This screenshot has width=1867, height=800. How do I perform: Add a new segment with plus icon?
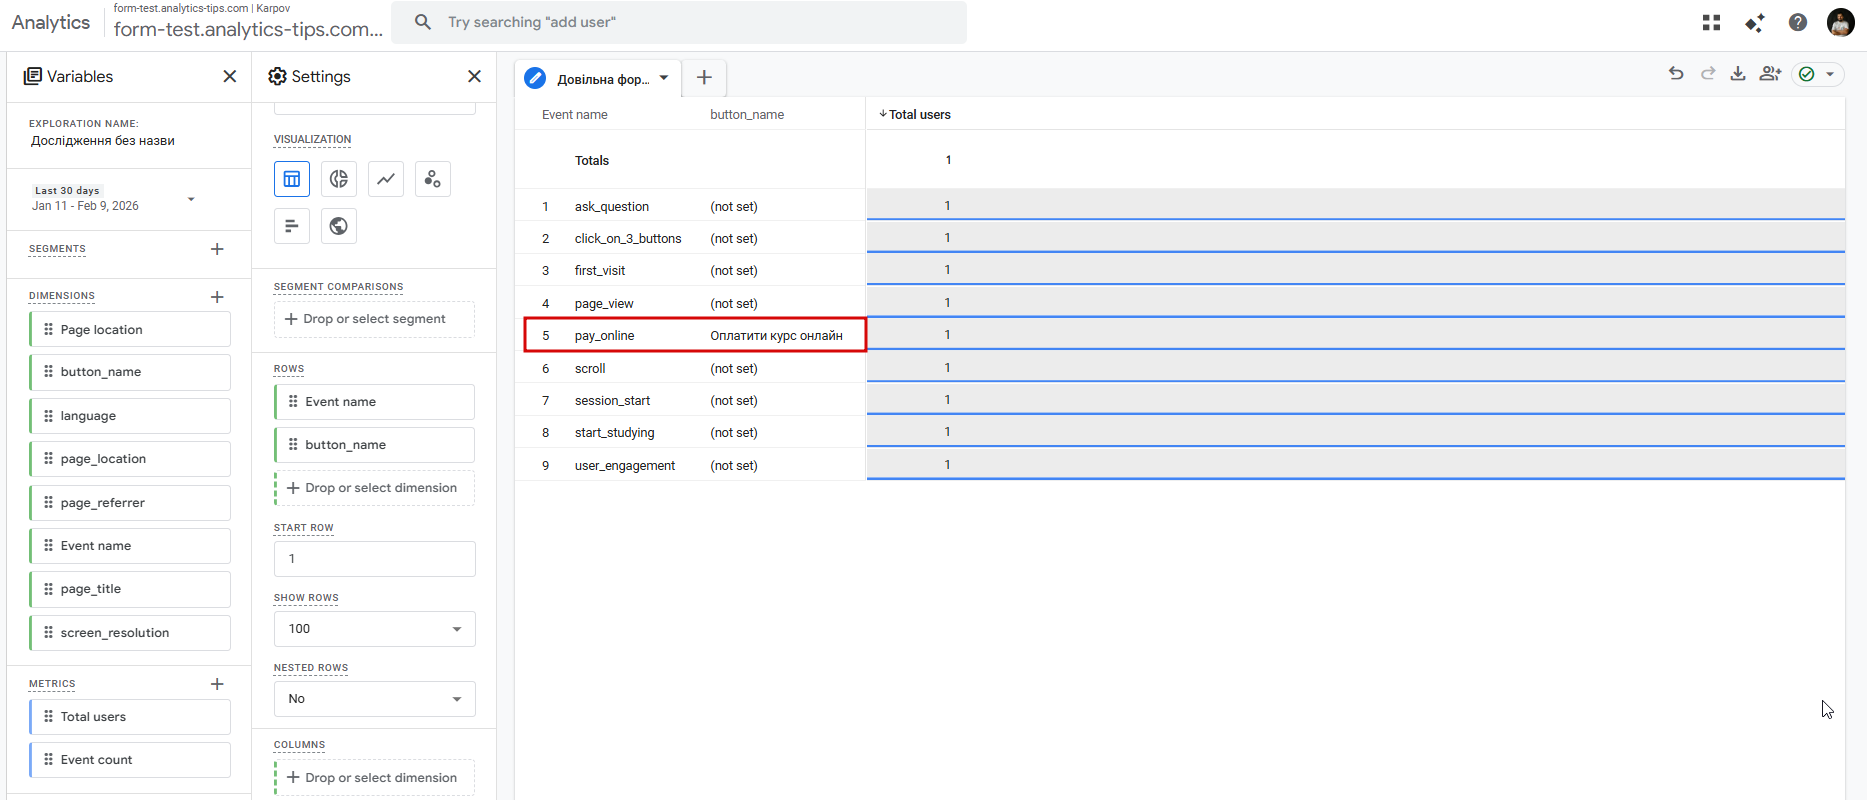tap(217, 249)
